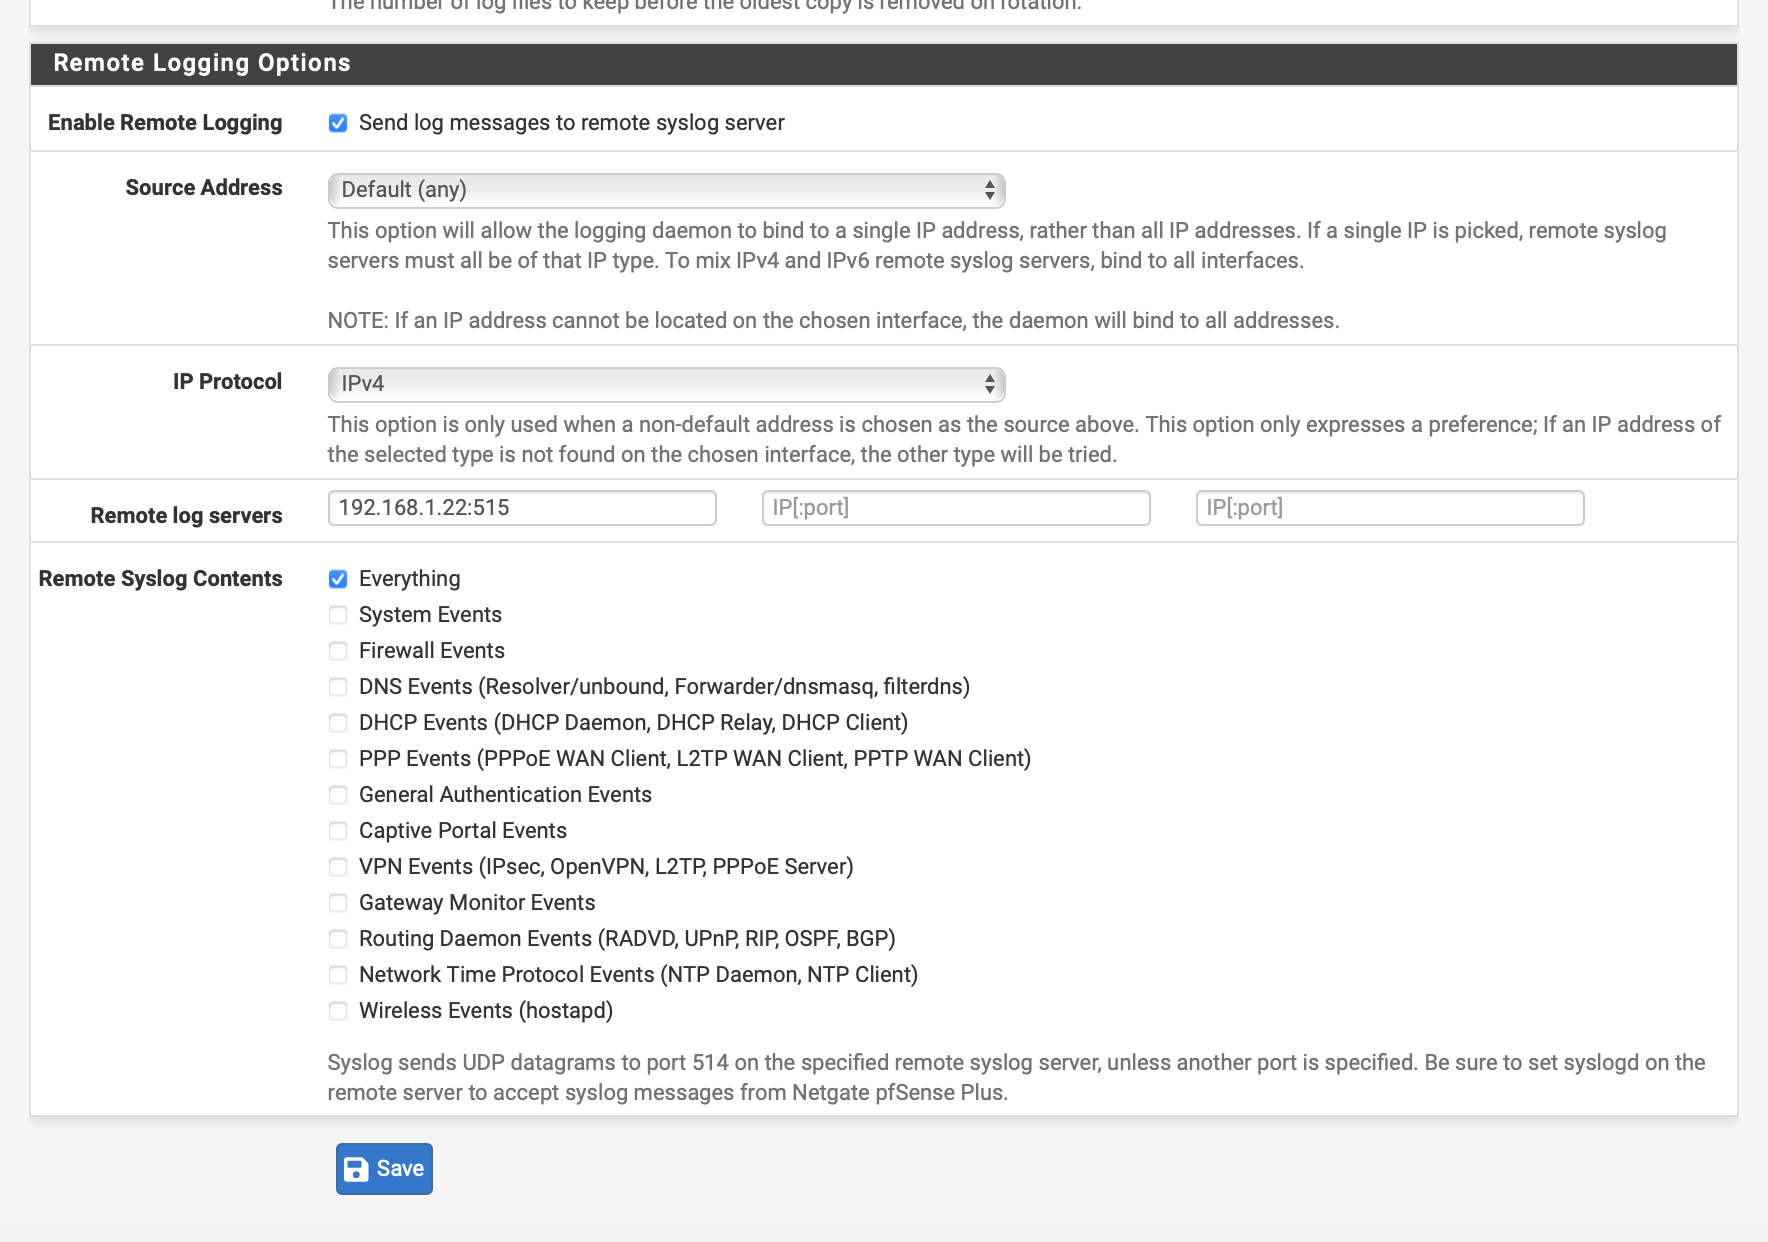
Task: Click the Source Address stepper arrows
Action: pos(988,190)
